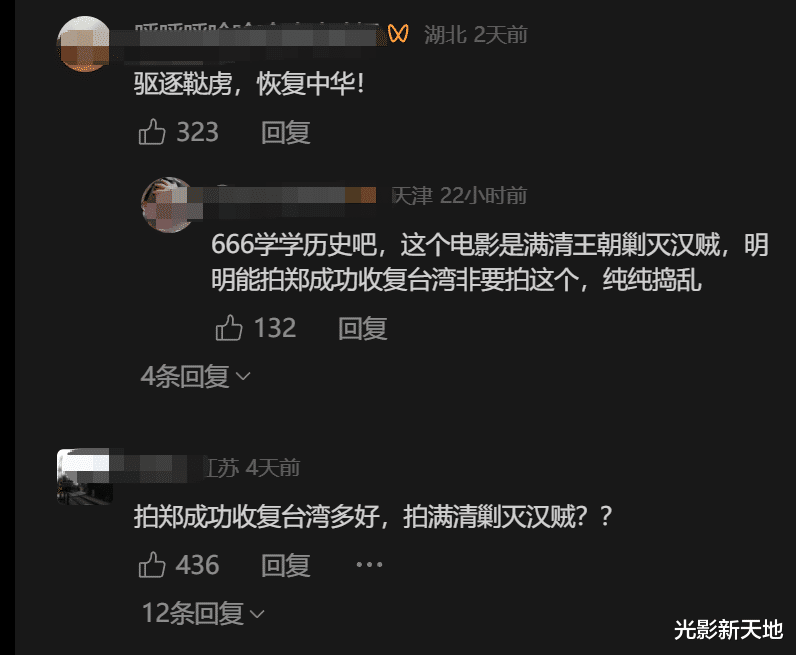The image size is (796, 655).
Task: Reply to the 666学学历史吧 comment
Action: pos(362,328)
